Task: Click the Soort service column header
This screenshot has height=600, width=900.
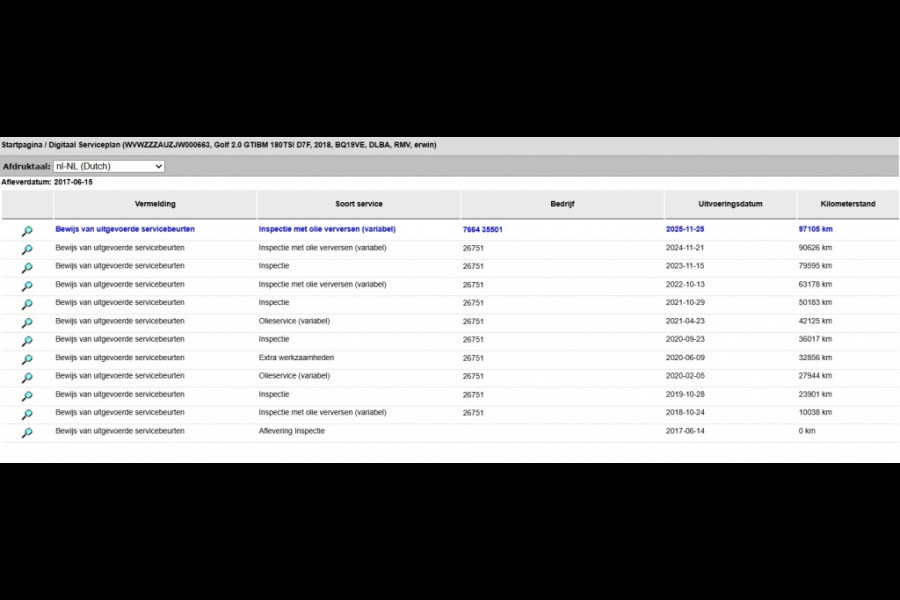Action: coord(358,204)
